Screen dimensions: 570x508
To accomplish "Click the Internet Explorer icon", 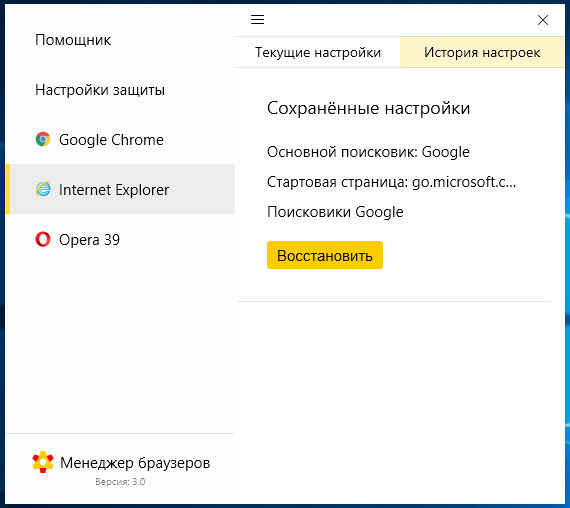I will [x=43, y=189].
